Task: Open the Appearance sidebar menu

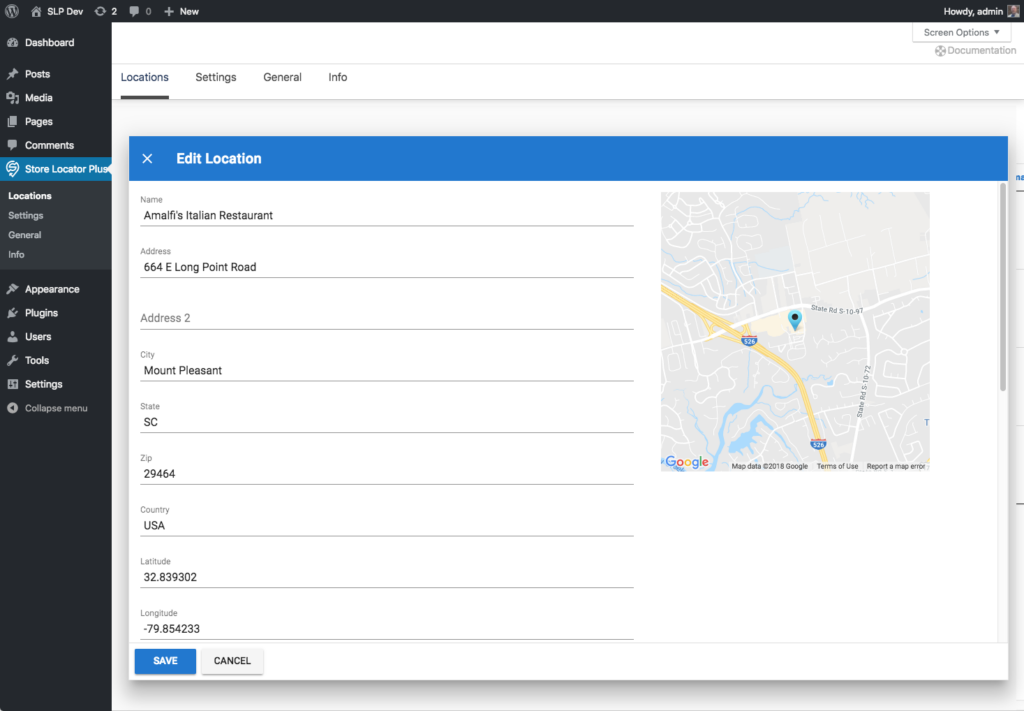Action: tap(51, 289)
